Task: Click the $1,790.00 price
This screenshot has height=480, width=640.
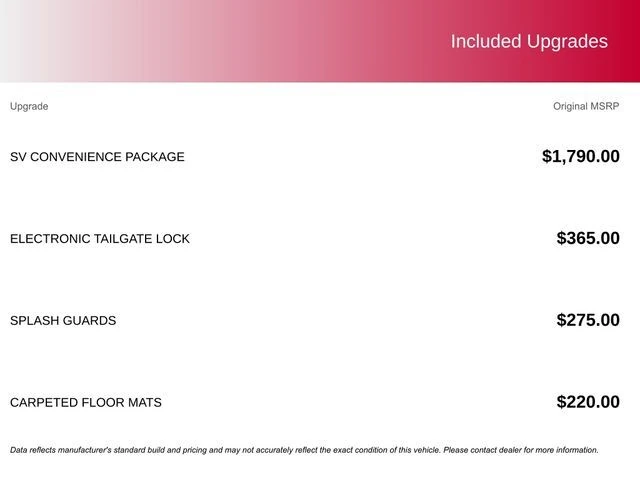Action: [x=580, y=156]
